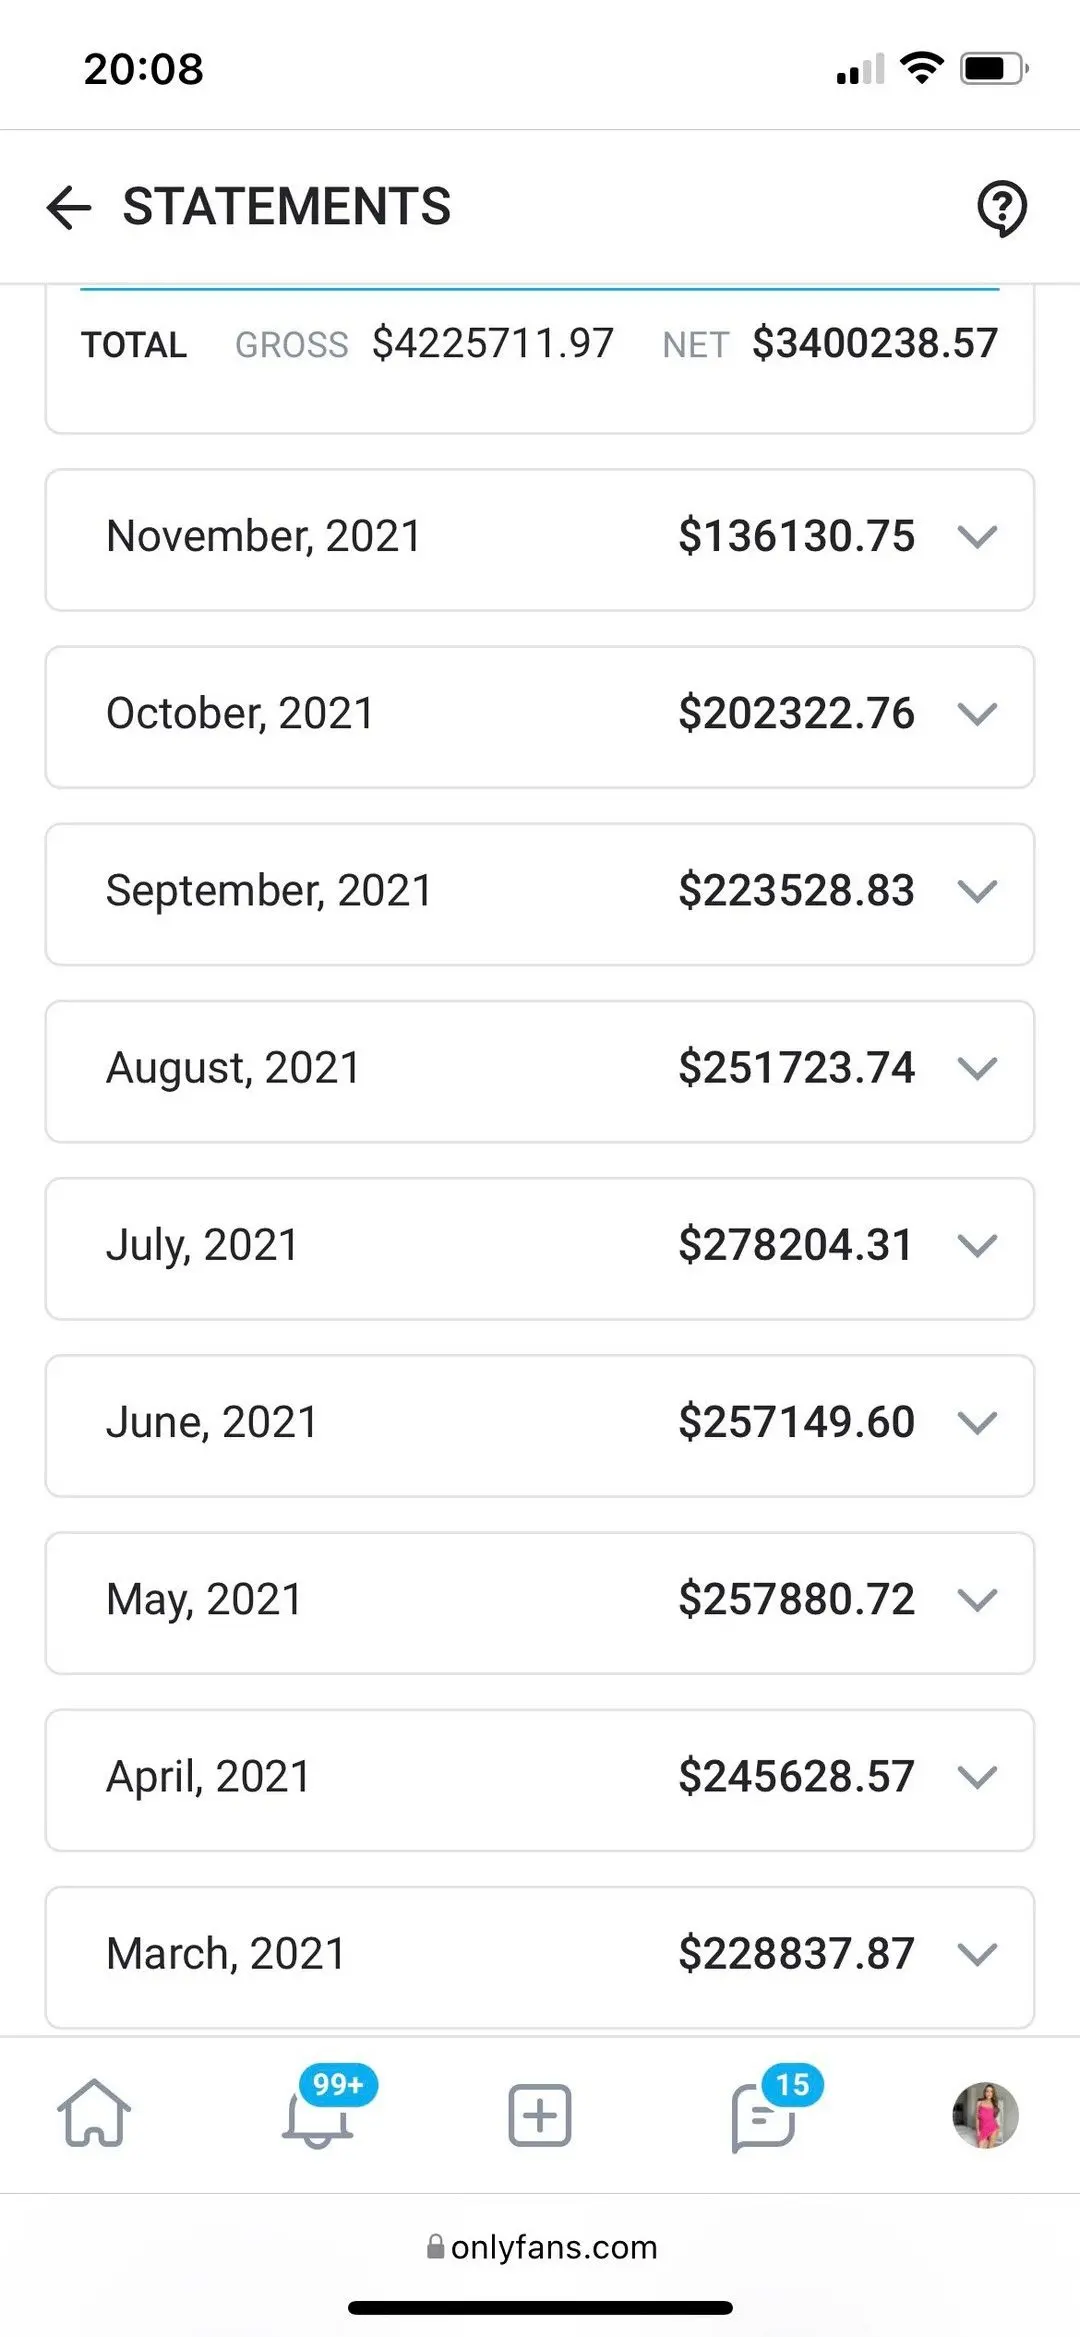This screenshot has height=2337, width=1080.
Task: Tap the STATEMENTS page title
Action: pos(287,207)
